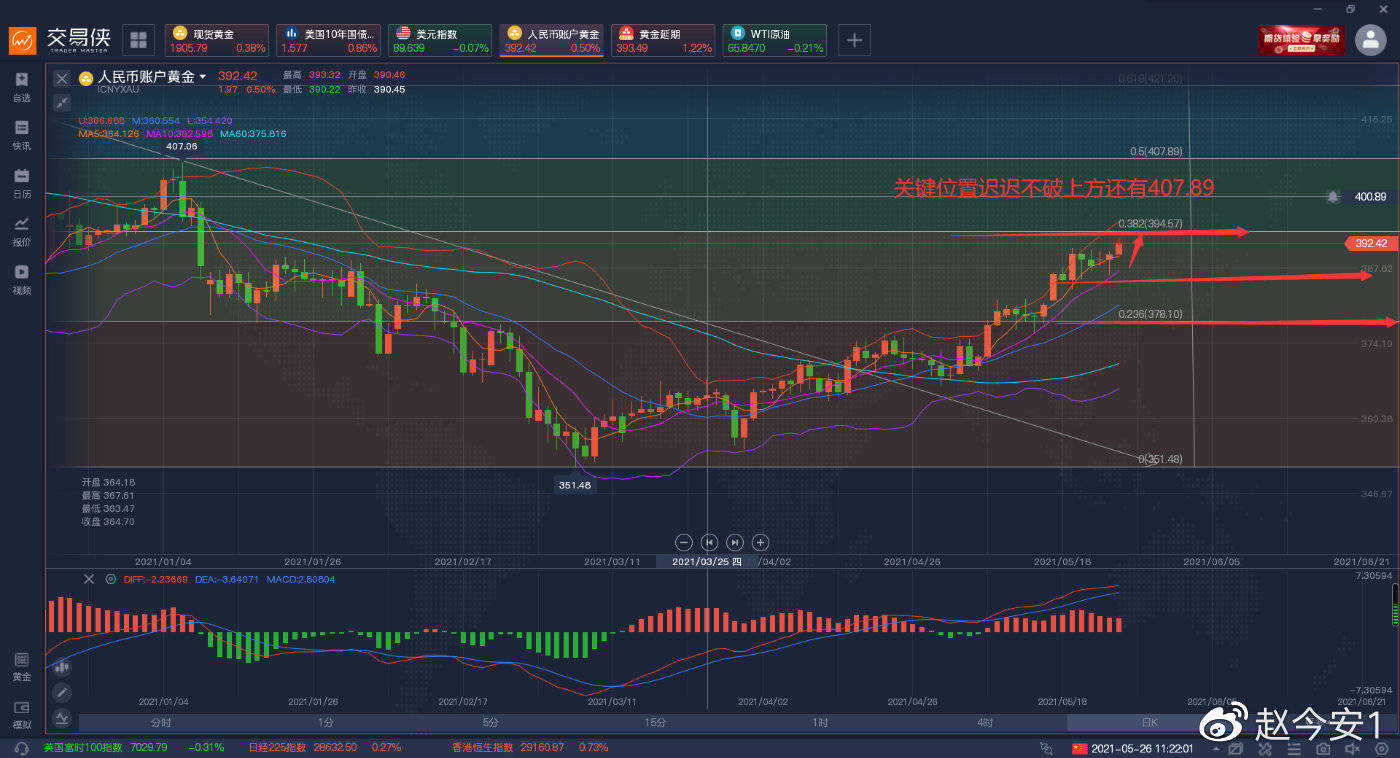This screenshot has width=1400, height=758.
Task: Select the 分时 timeframe
Action: point(161,723)
